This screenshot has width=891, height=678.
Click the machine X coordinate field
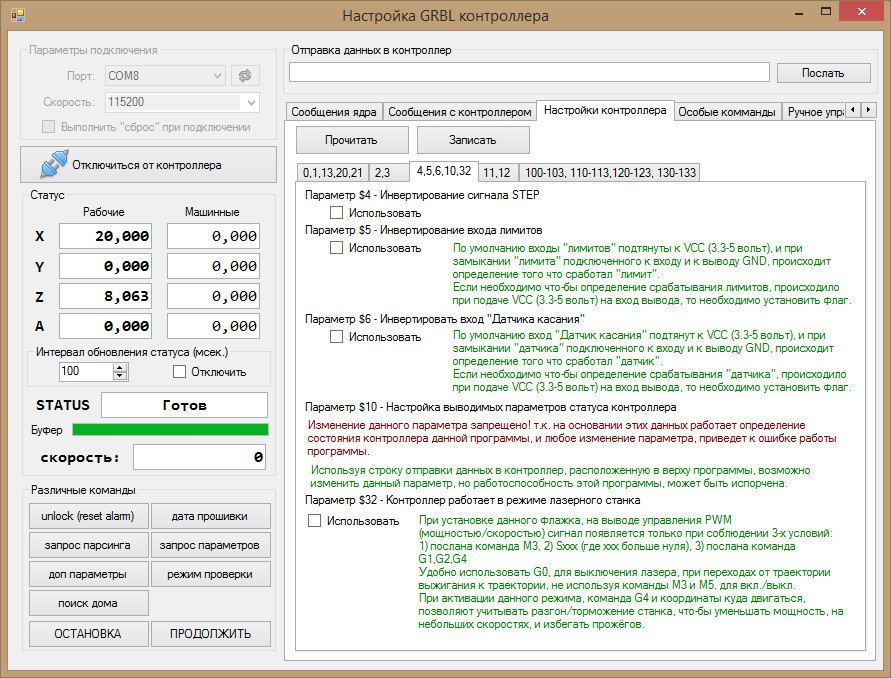tap(213, 236)
